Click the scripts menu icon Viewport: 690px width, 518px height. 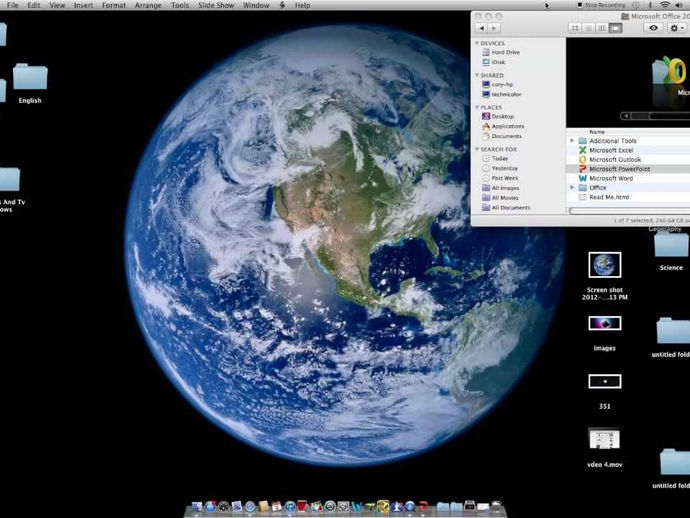283,5
